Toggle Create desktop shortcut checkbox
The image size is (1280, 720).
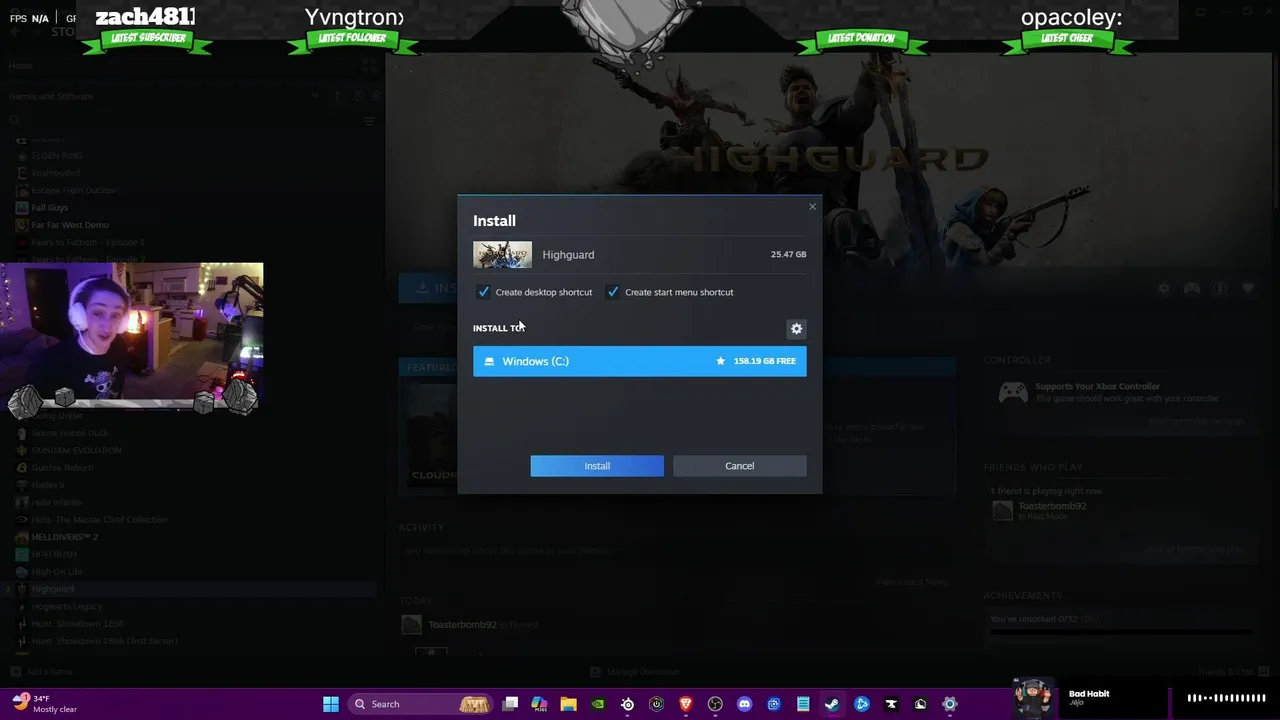click(484, 292)
